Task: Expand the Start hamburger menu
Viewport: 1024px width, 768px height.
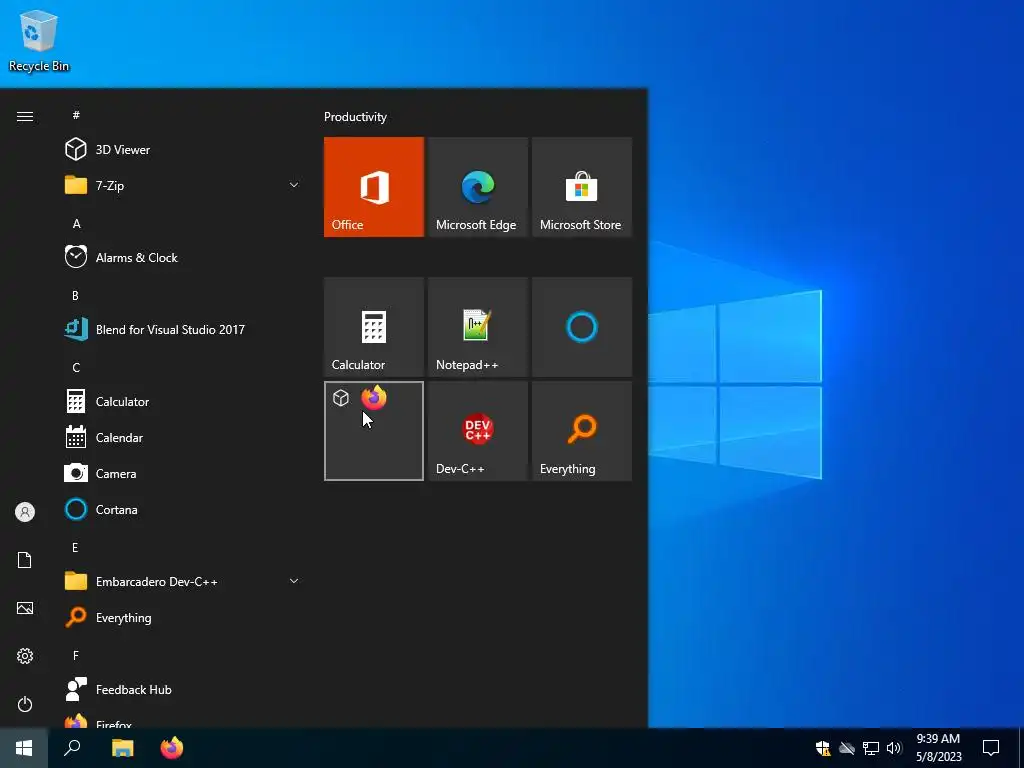Action: [x=25, y=116]
